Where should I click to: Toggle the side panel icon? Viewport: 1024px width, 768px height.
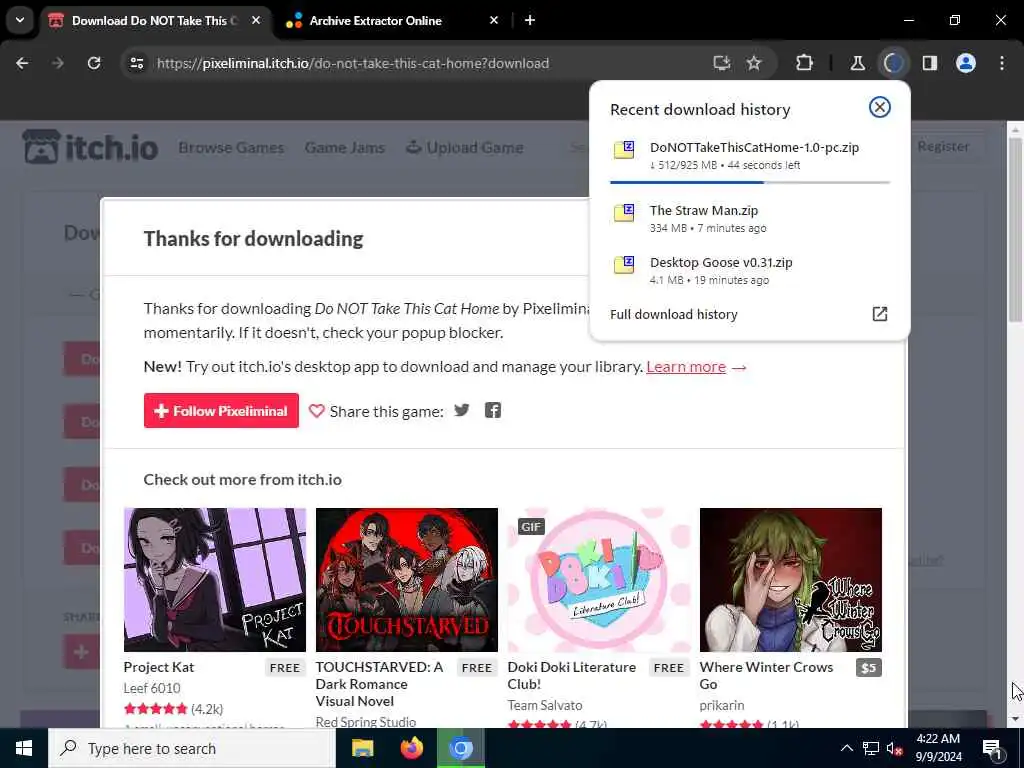929,63
